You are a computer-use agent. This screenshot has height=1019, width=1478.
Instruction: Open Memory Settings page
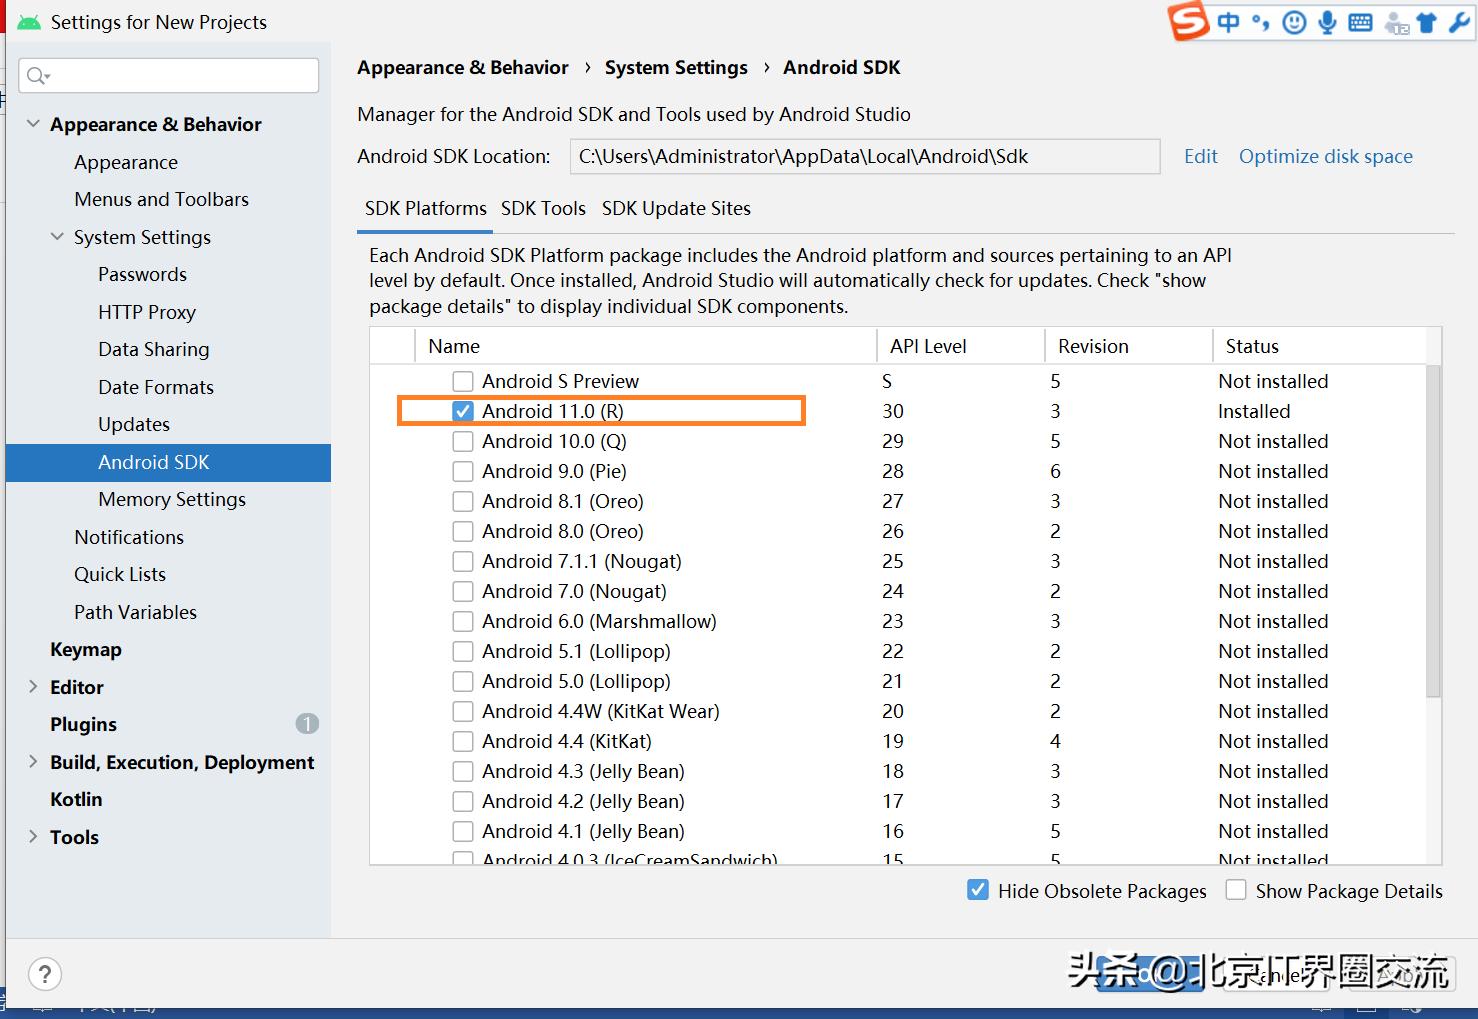click(x=172, y=499)
